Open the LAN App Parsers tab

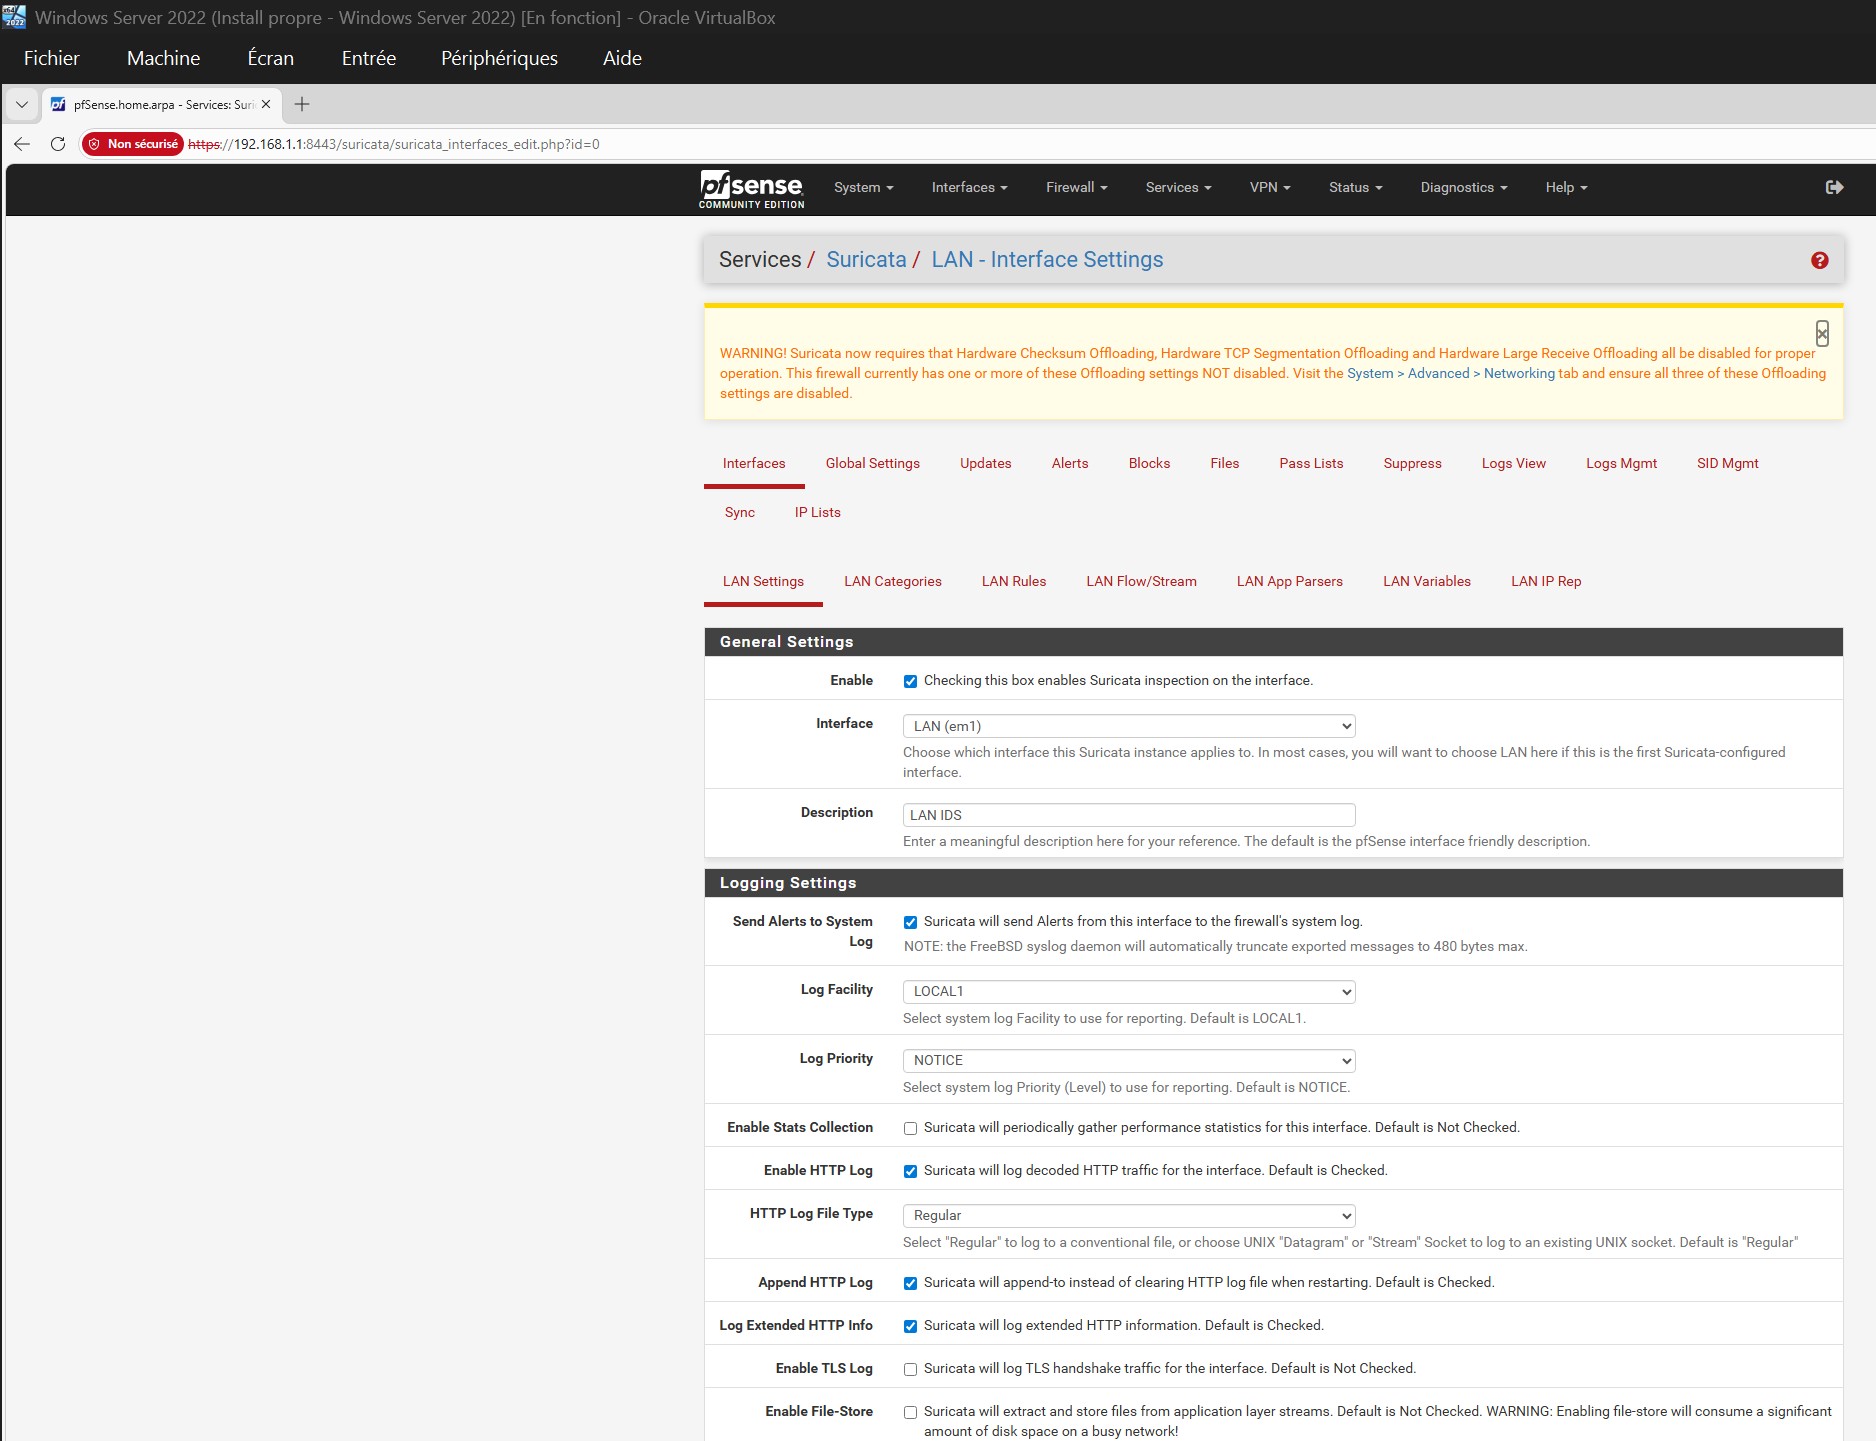[x=1289, y=581]
